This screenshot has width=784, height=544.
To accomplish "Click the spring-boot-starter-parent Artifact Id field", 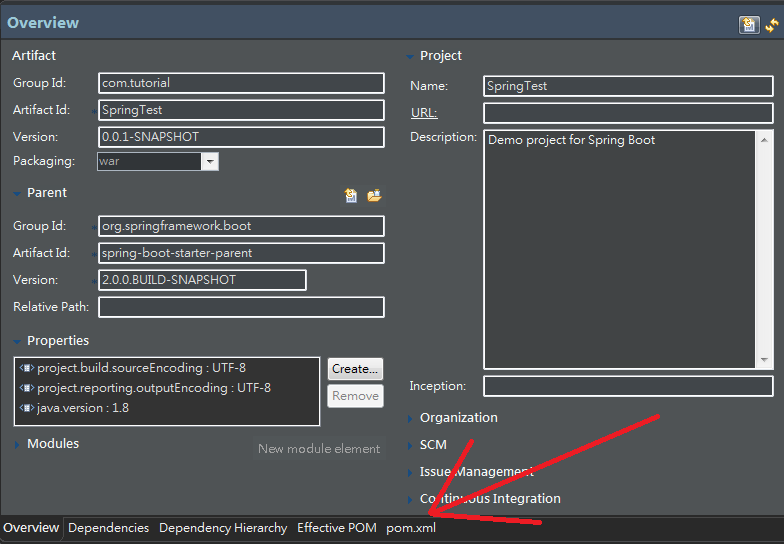I will (x=242, y=253).
